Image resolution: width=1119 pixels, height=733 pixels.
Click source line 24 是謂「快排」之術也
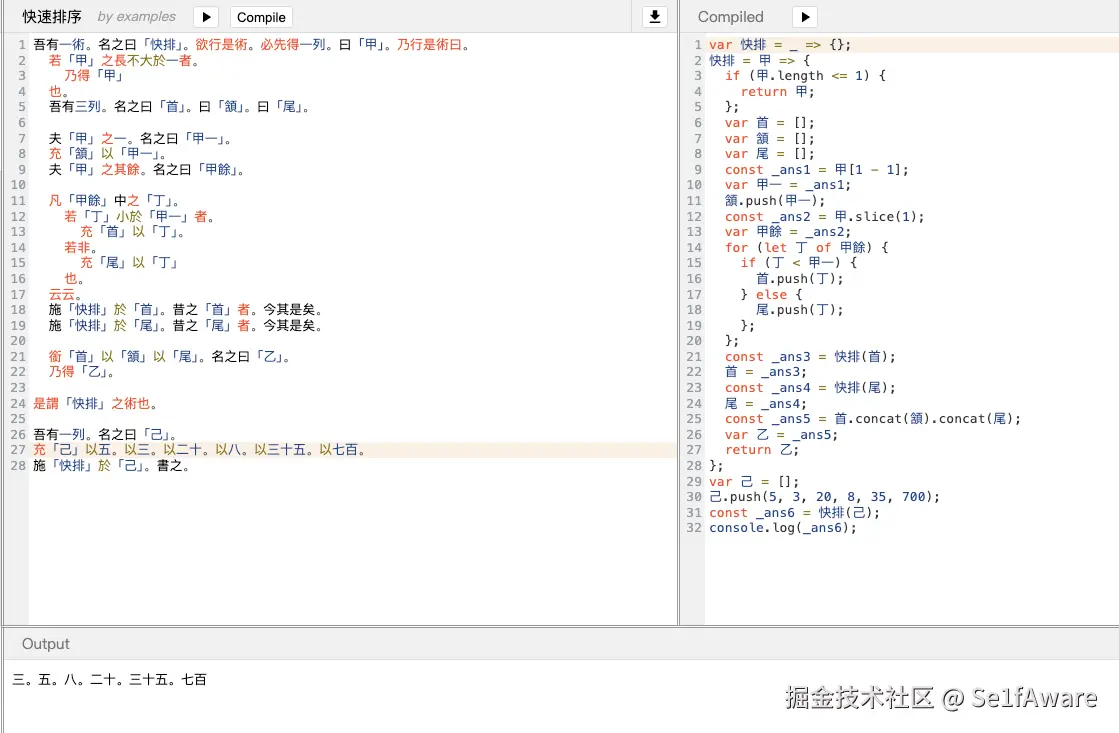pos(96,403)
